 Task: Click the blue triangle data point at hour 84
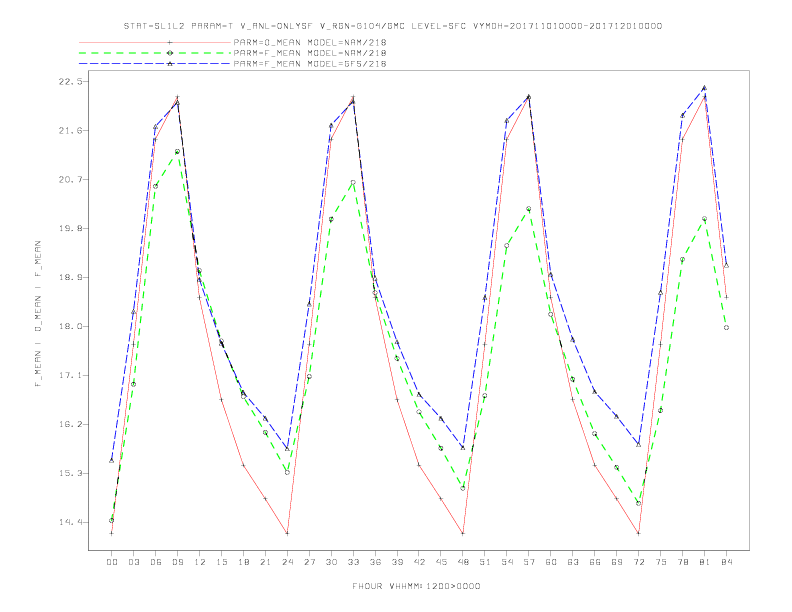[x=726, y=265]
